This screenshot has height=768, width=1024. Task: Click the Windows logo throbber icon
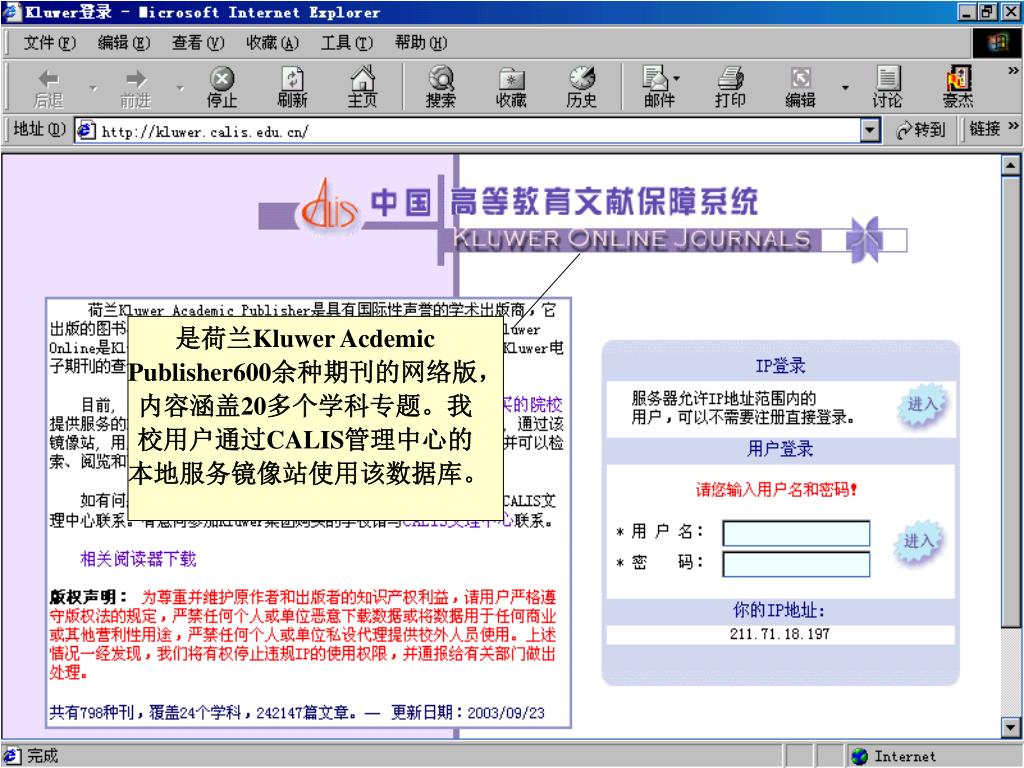tap(997, 43)
